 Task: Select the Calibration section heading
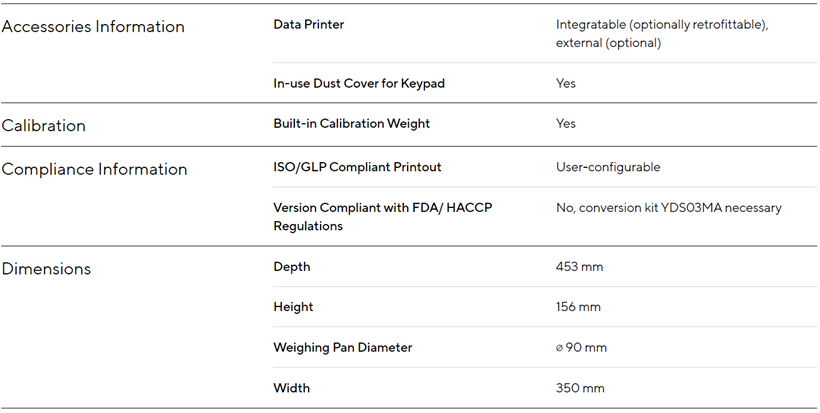tap(44, 126)
